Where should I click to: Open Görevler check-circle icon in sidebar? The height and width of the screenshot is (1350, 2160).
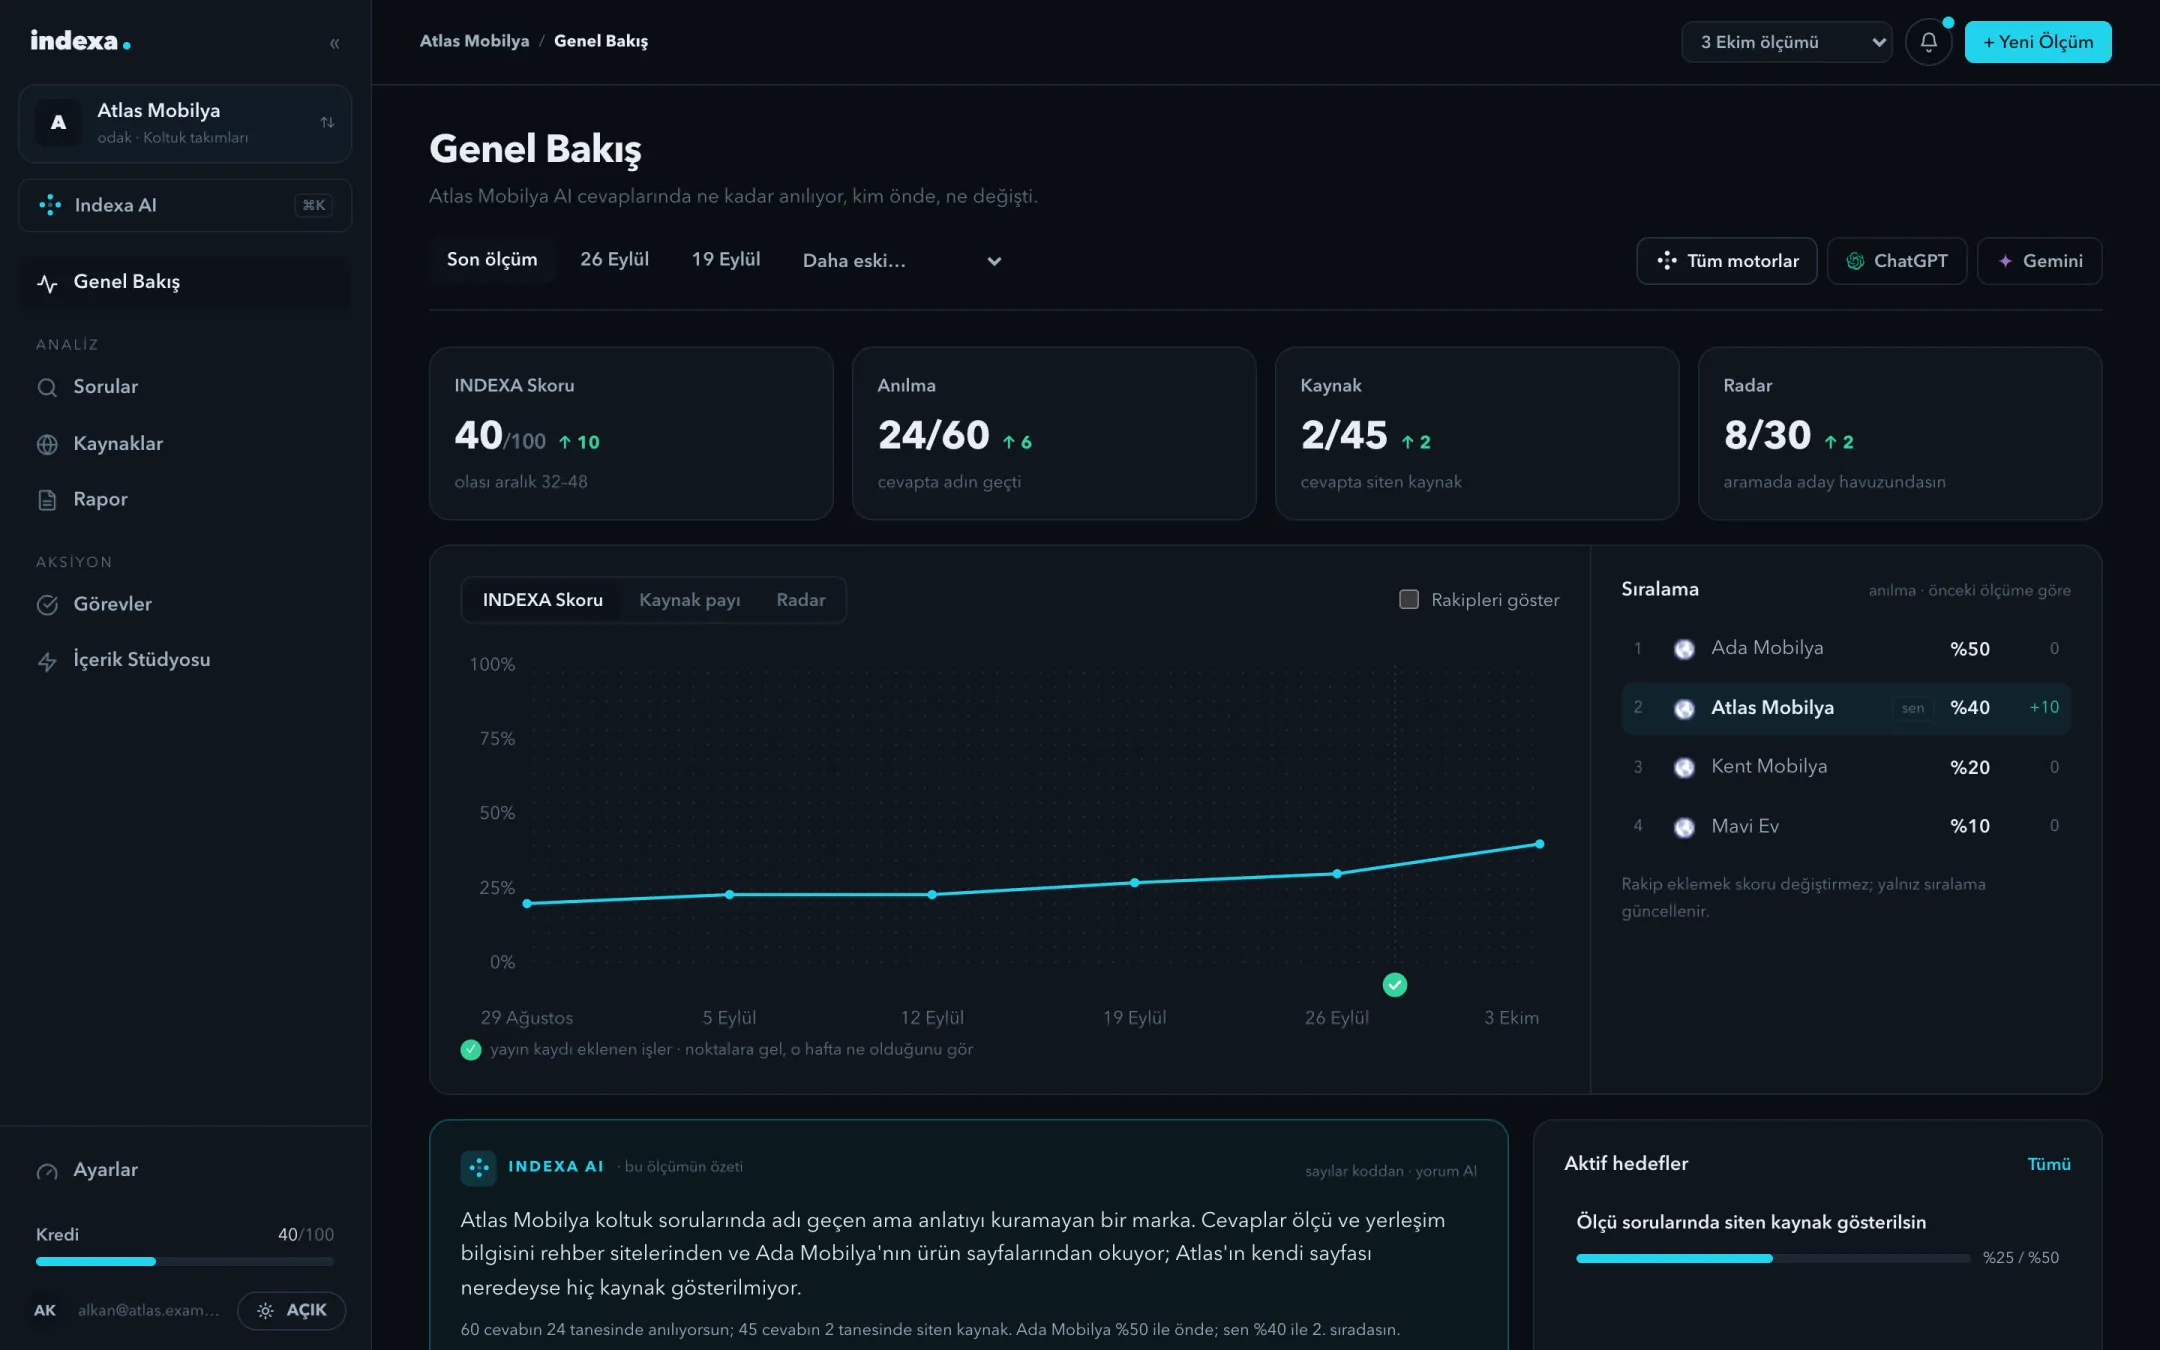47,605
